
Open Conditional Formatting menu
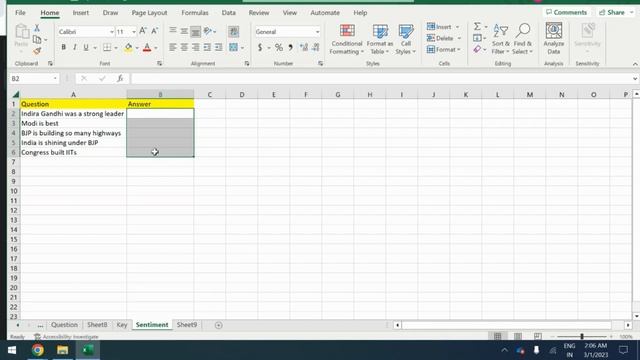347,39
